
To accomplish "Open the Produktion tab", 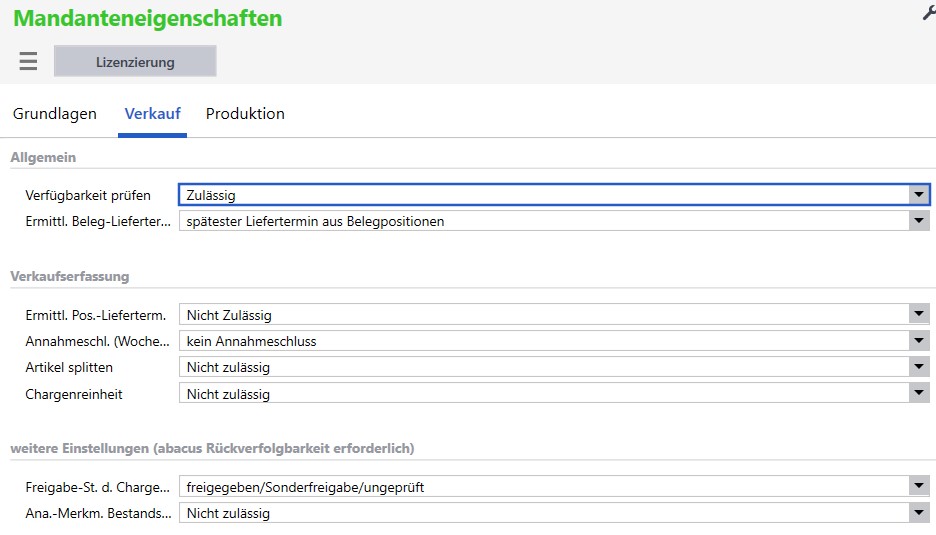I will 245,114.
